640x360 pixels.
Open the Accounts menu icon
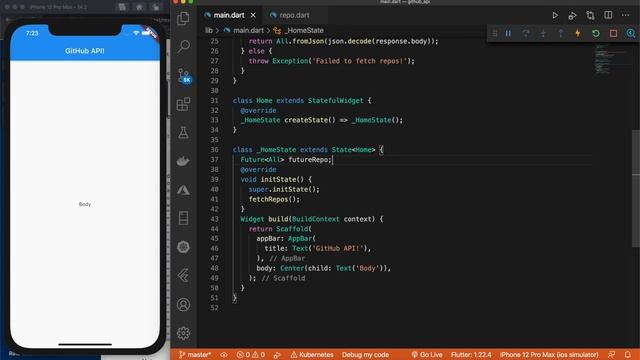183,304
